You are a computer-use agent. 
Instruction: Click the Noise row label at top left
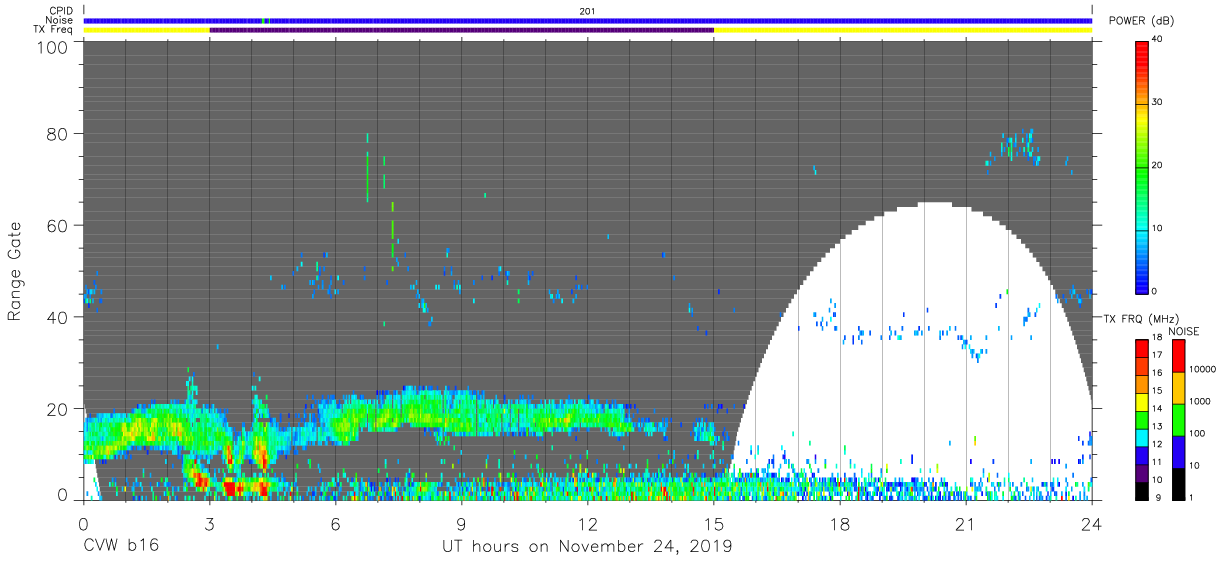(x=61, y=20)
